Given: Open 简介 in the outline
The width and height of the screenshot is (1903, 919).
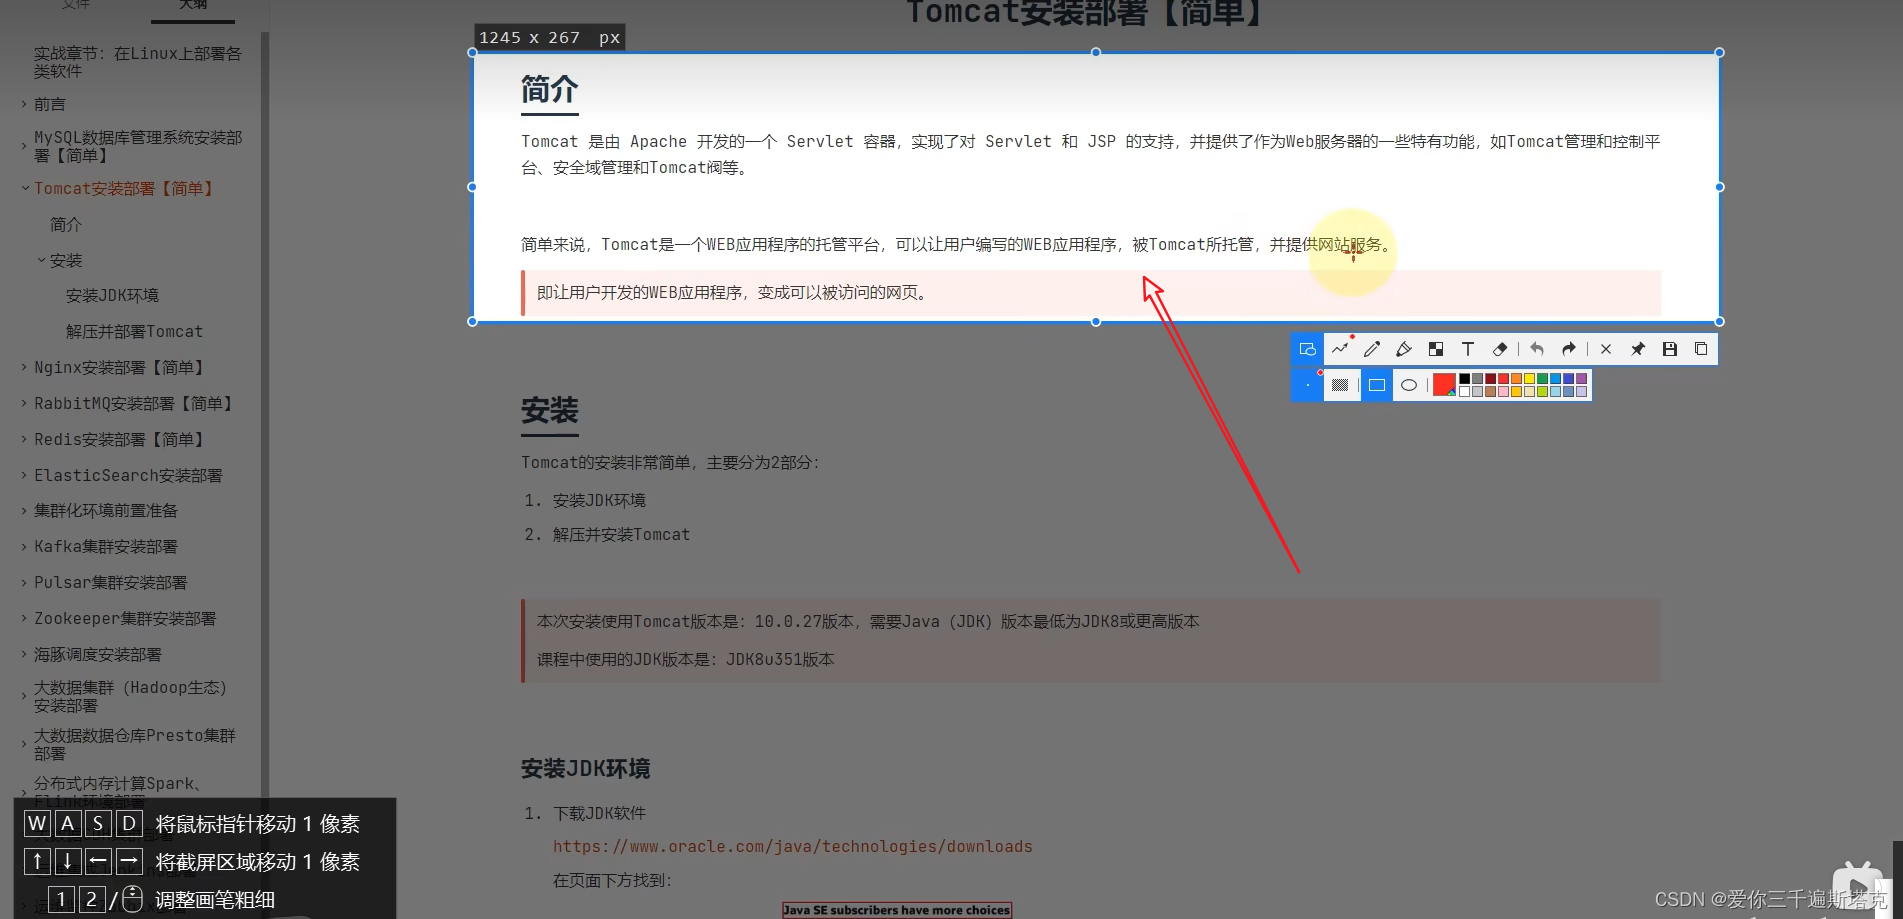Looking at the screenshot, I should 66,224.
